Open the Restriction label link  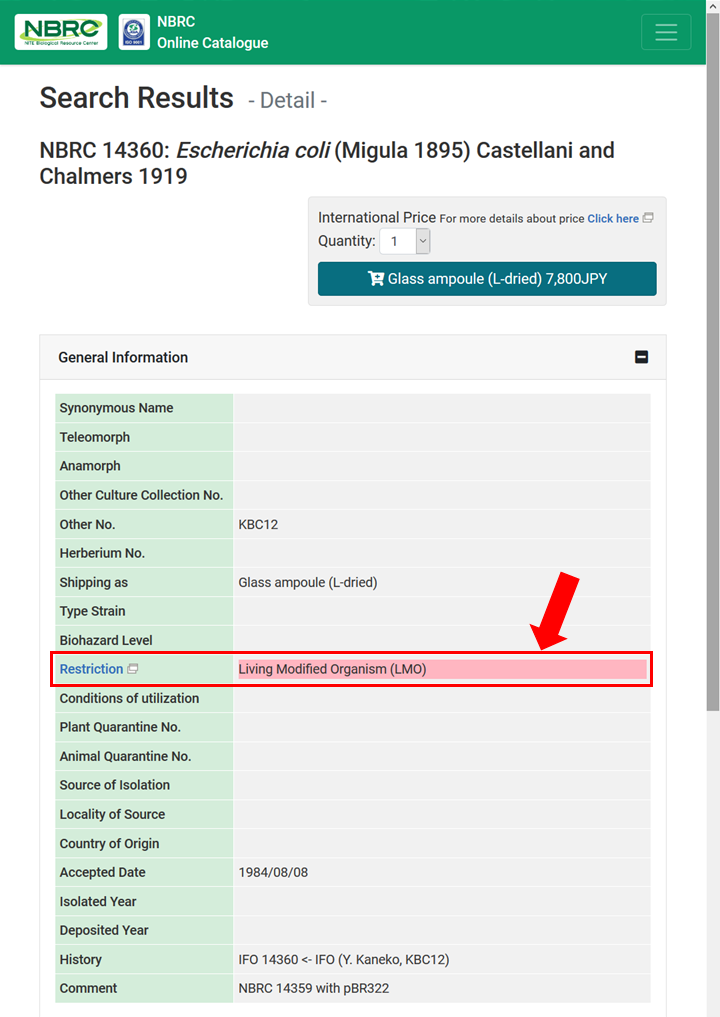[91, 669]
